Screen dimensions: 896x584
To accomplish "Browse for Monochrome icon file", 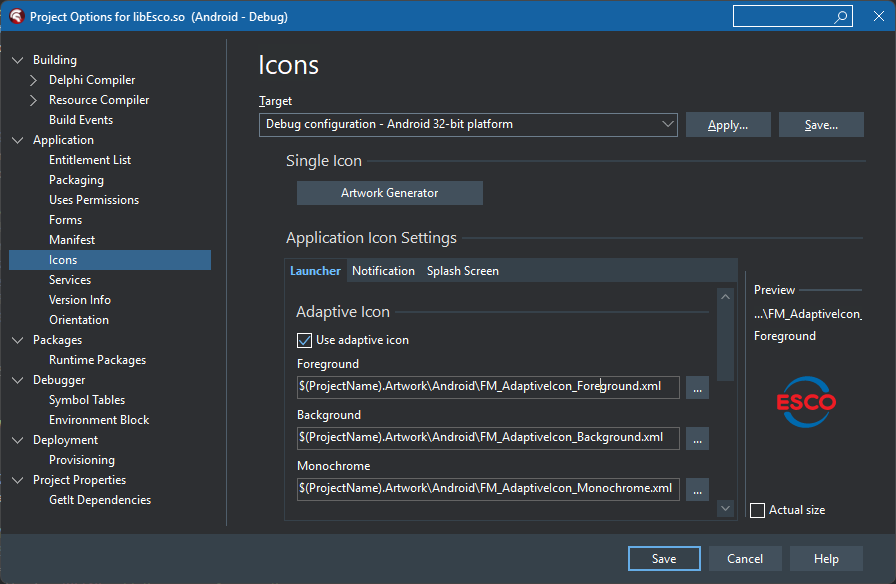I will click(x=697, y=490).
